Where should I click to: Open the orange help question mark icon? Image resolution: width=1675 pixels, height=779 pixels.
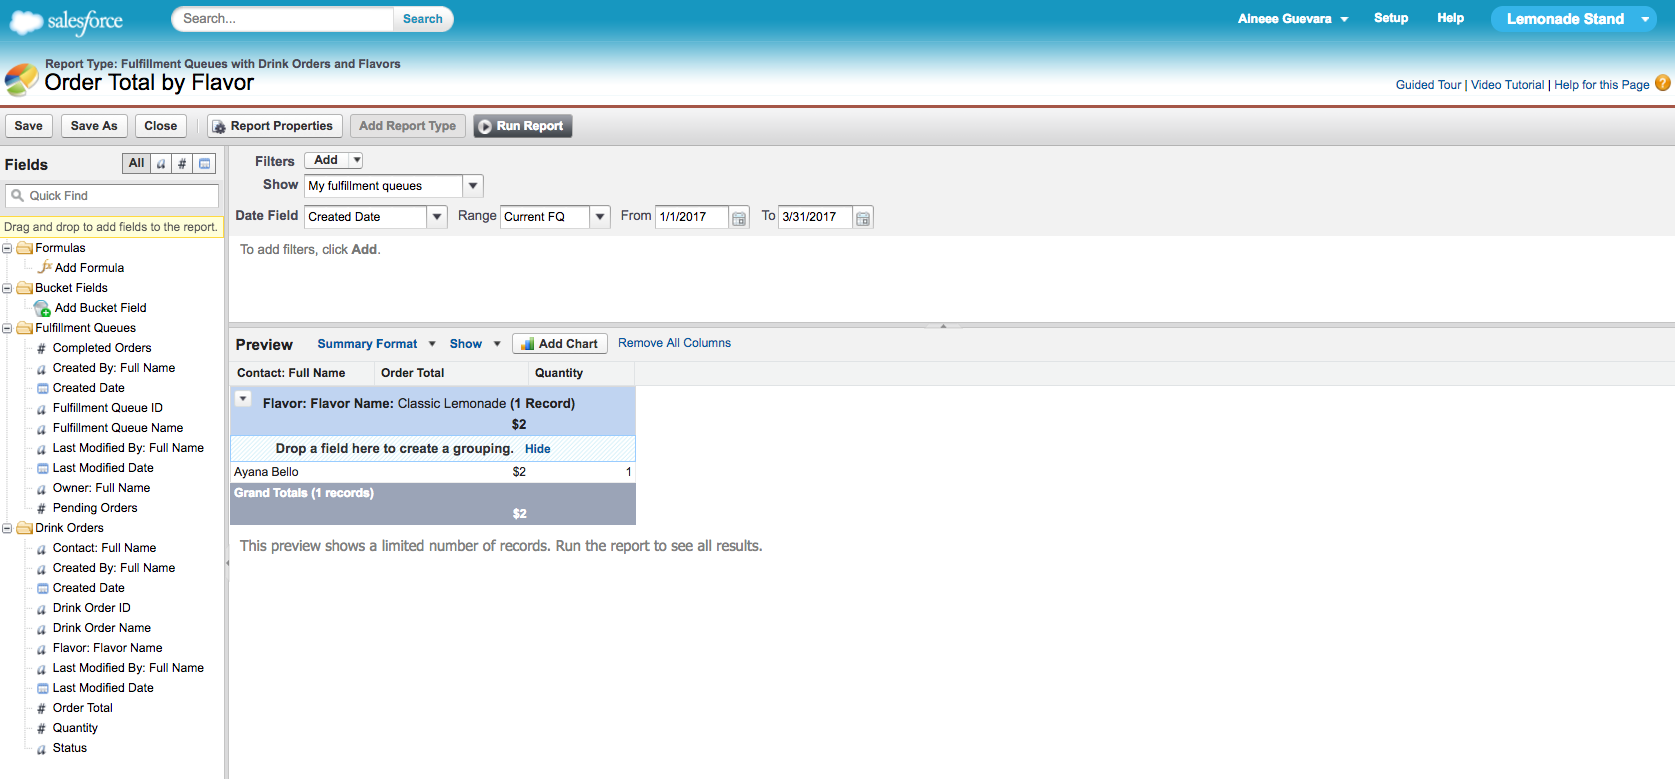click(x=1663, y=84)
